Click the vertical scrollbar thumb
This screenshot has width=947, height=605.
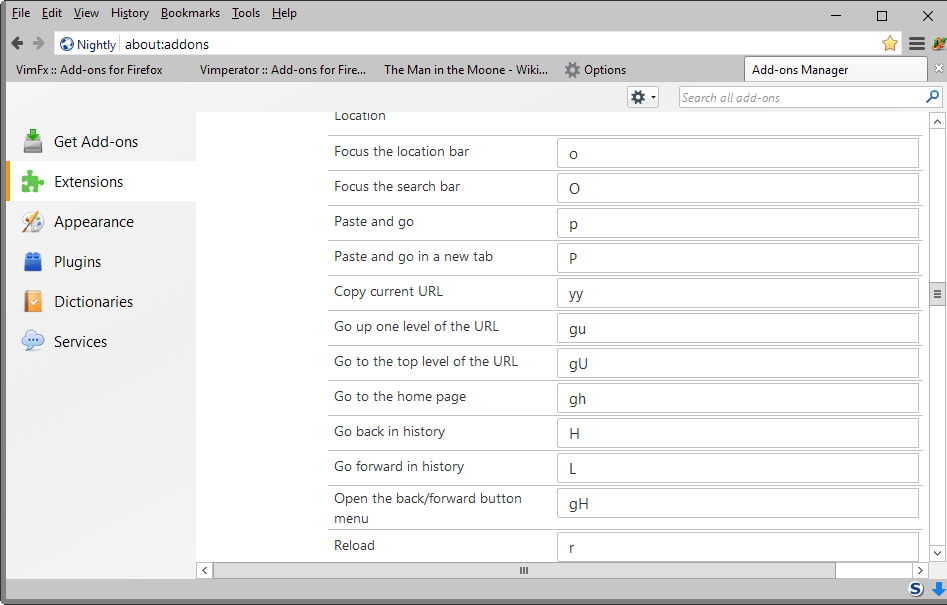[937, 294]
